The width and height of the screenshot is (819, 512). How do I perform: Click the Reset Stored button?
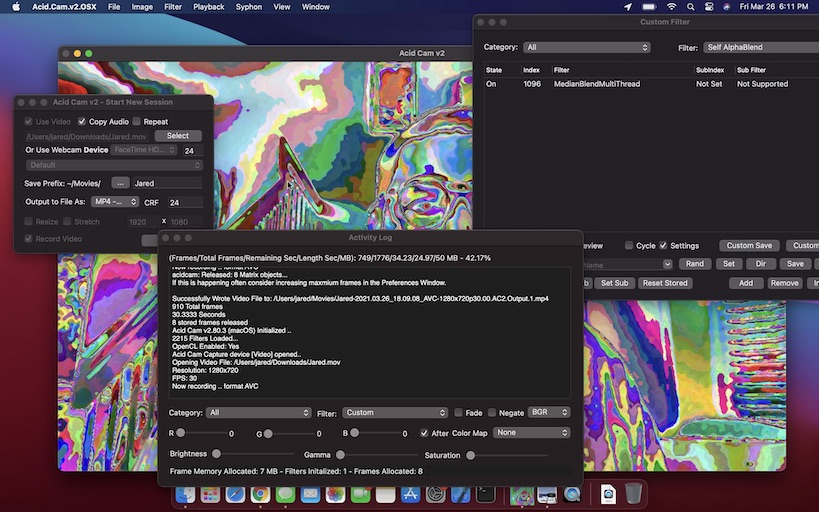point(665,283)
